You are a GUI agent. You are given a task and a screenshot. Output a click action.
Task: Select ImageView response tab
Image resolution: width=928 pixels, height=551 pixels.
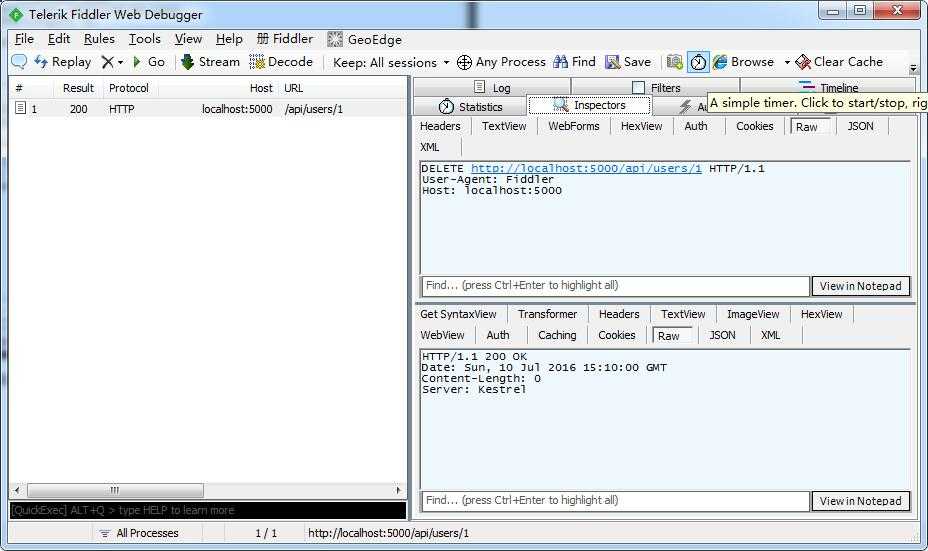pos(753,314)
